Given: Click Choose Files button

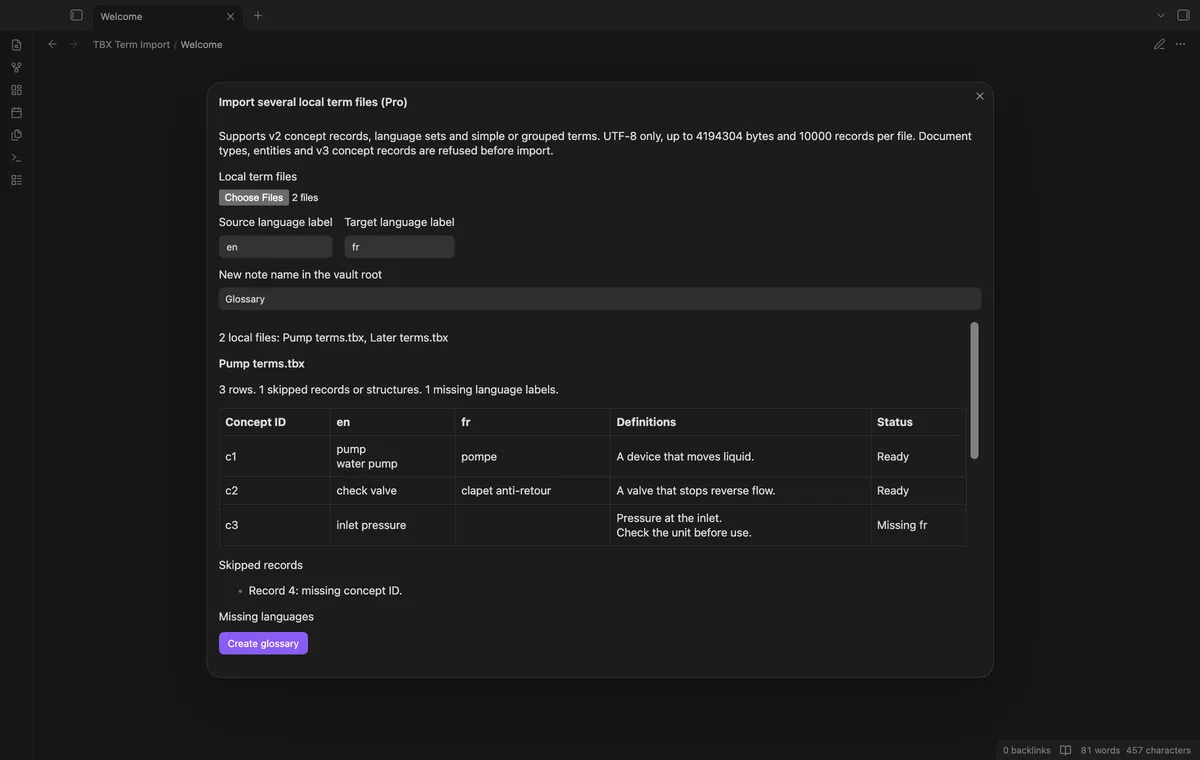Looking at the screenshot, I should pos(254,197).
